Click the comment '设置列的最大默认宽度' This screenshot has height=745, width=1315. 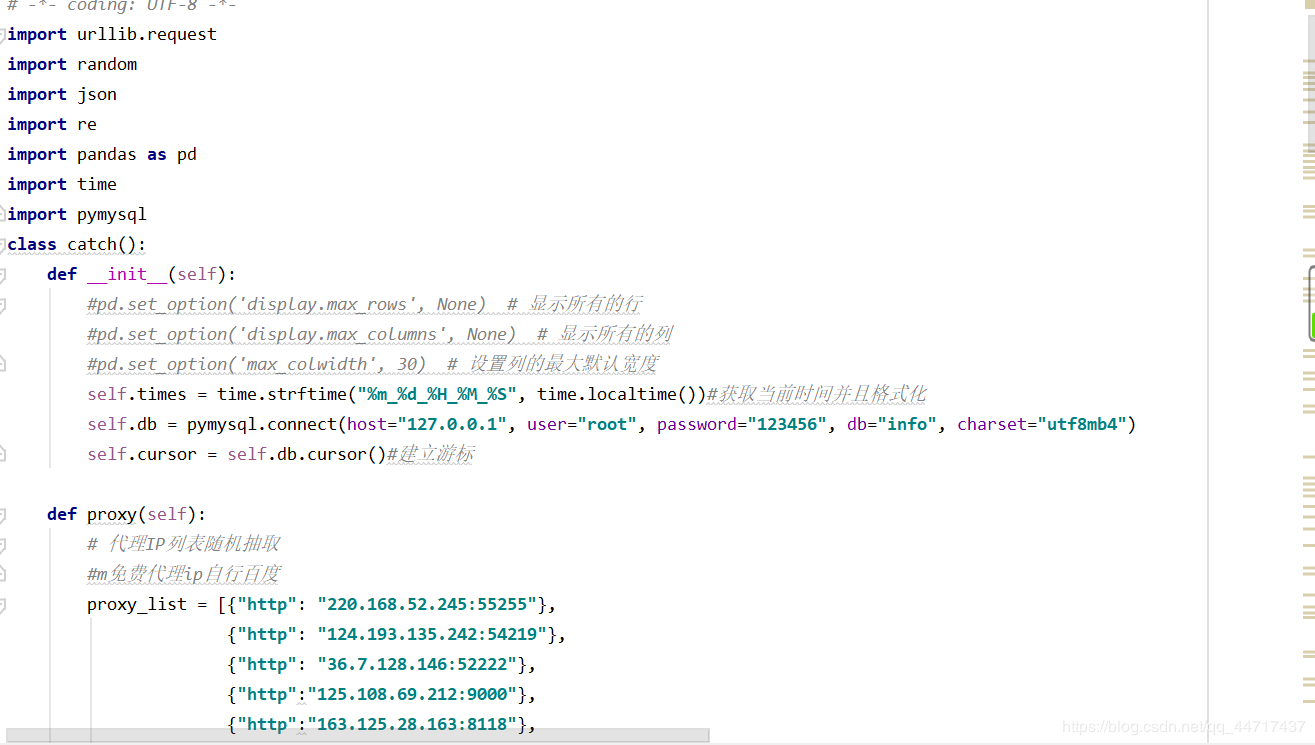click(x=563, y=364)
